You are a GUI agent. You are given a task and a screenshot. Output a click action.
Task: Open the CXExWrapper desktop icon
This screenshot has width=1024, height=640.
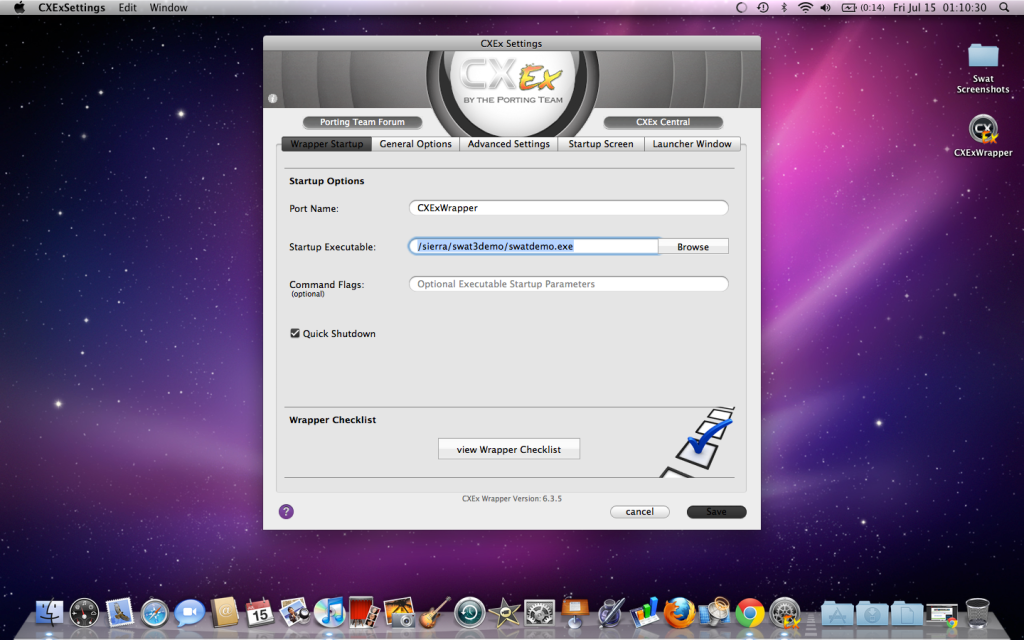(983, 136)
